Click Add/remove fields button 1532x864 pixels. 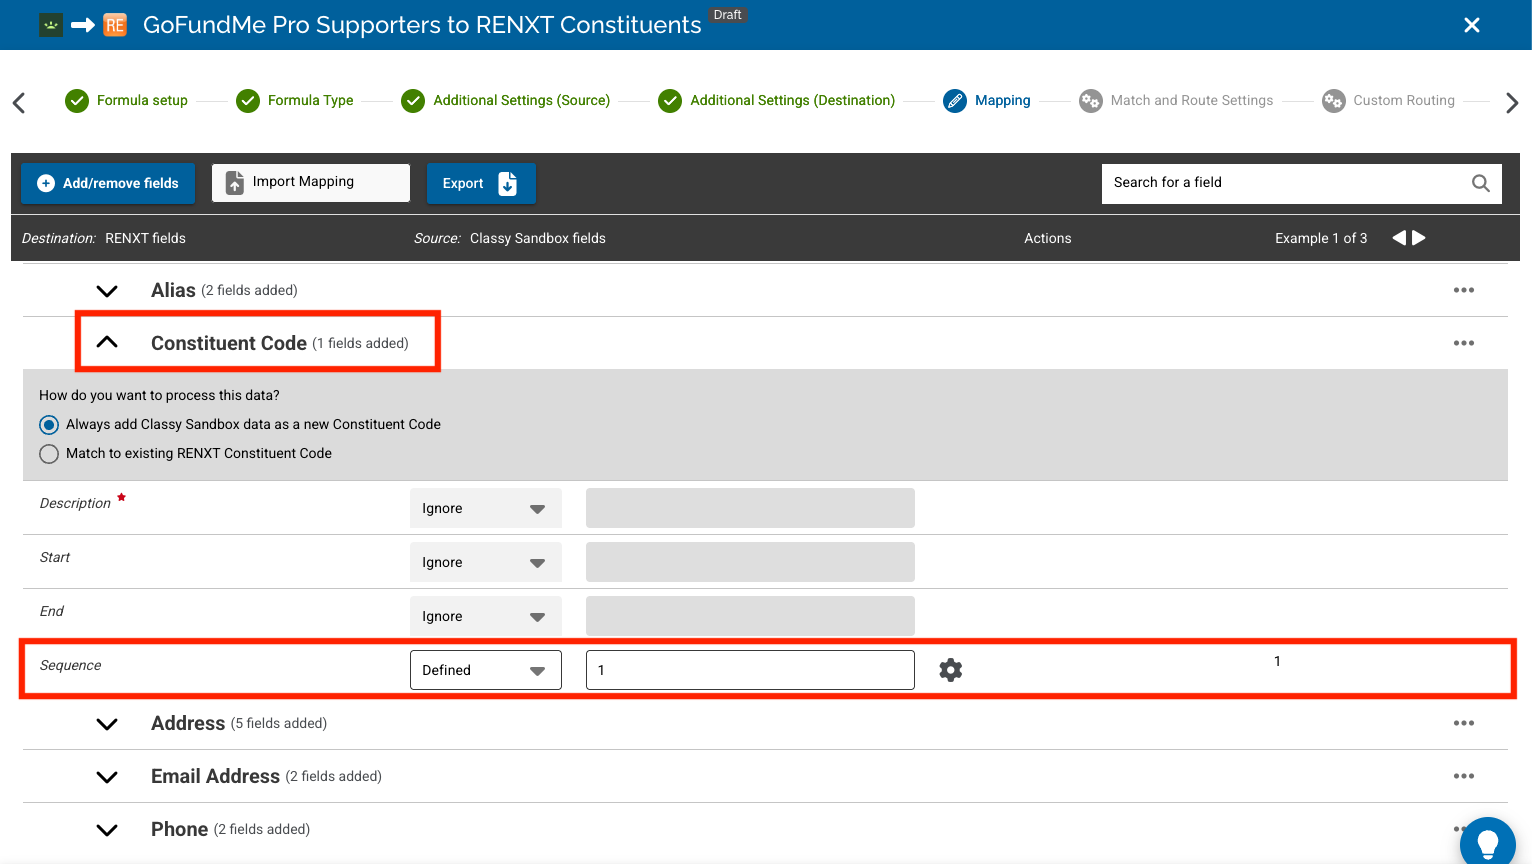coord(108,183)
